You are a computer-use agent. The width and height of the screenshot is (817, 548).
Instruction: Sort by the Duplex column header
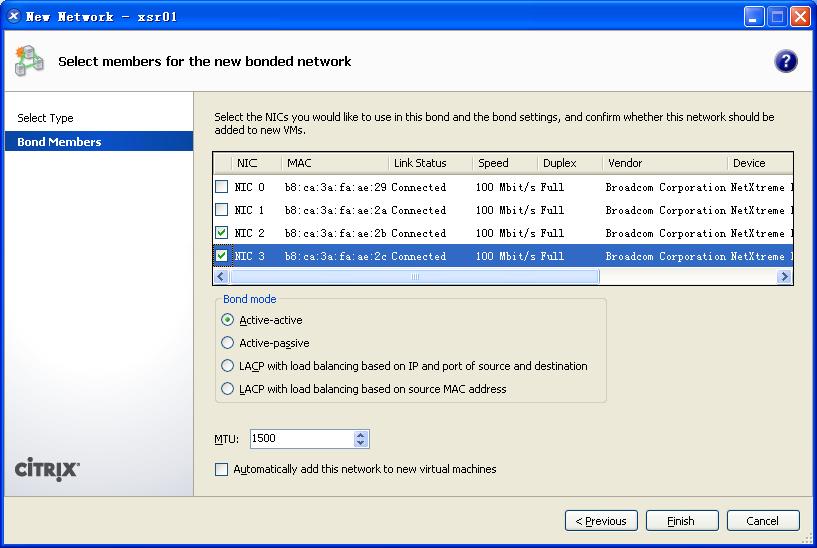570,163
